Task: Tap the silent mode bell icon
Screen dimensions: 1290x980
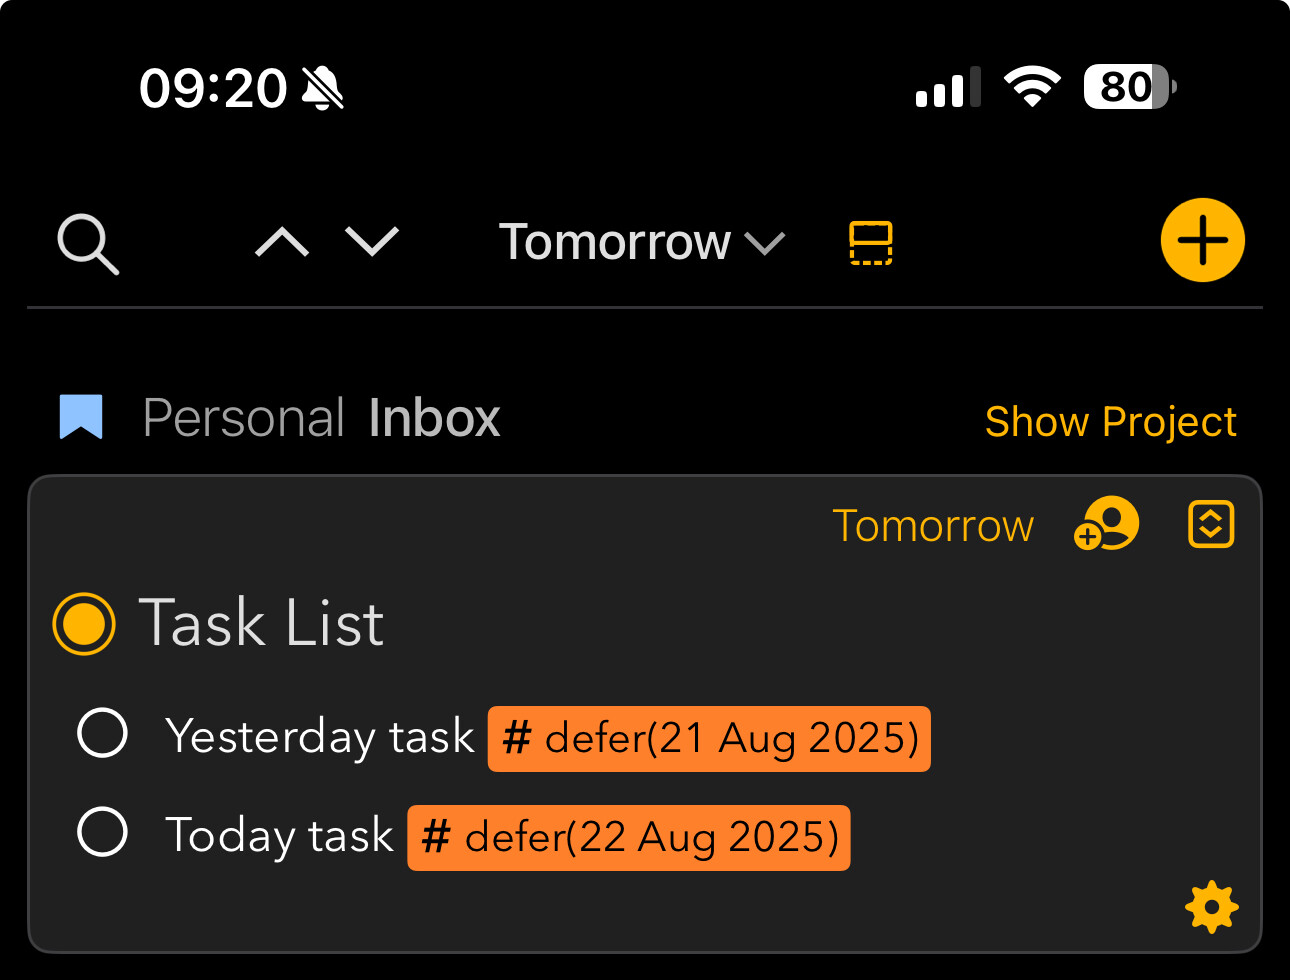Action: pos(323,88)
